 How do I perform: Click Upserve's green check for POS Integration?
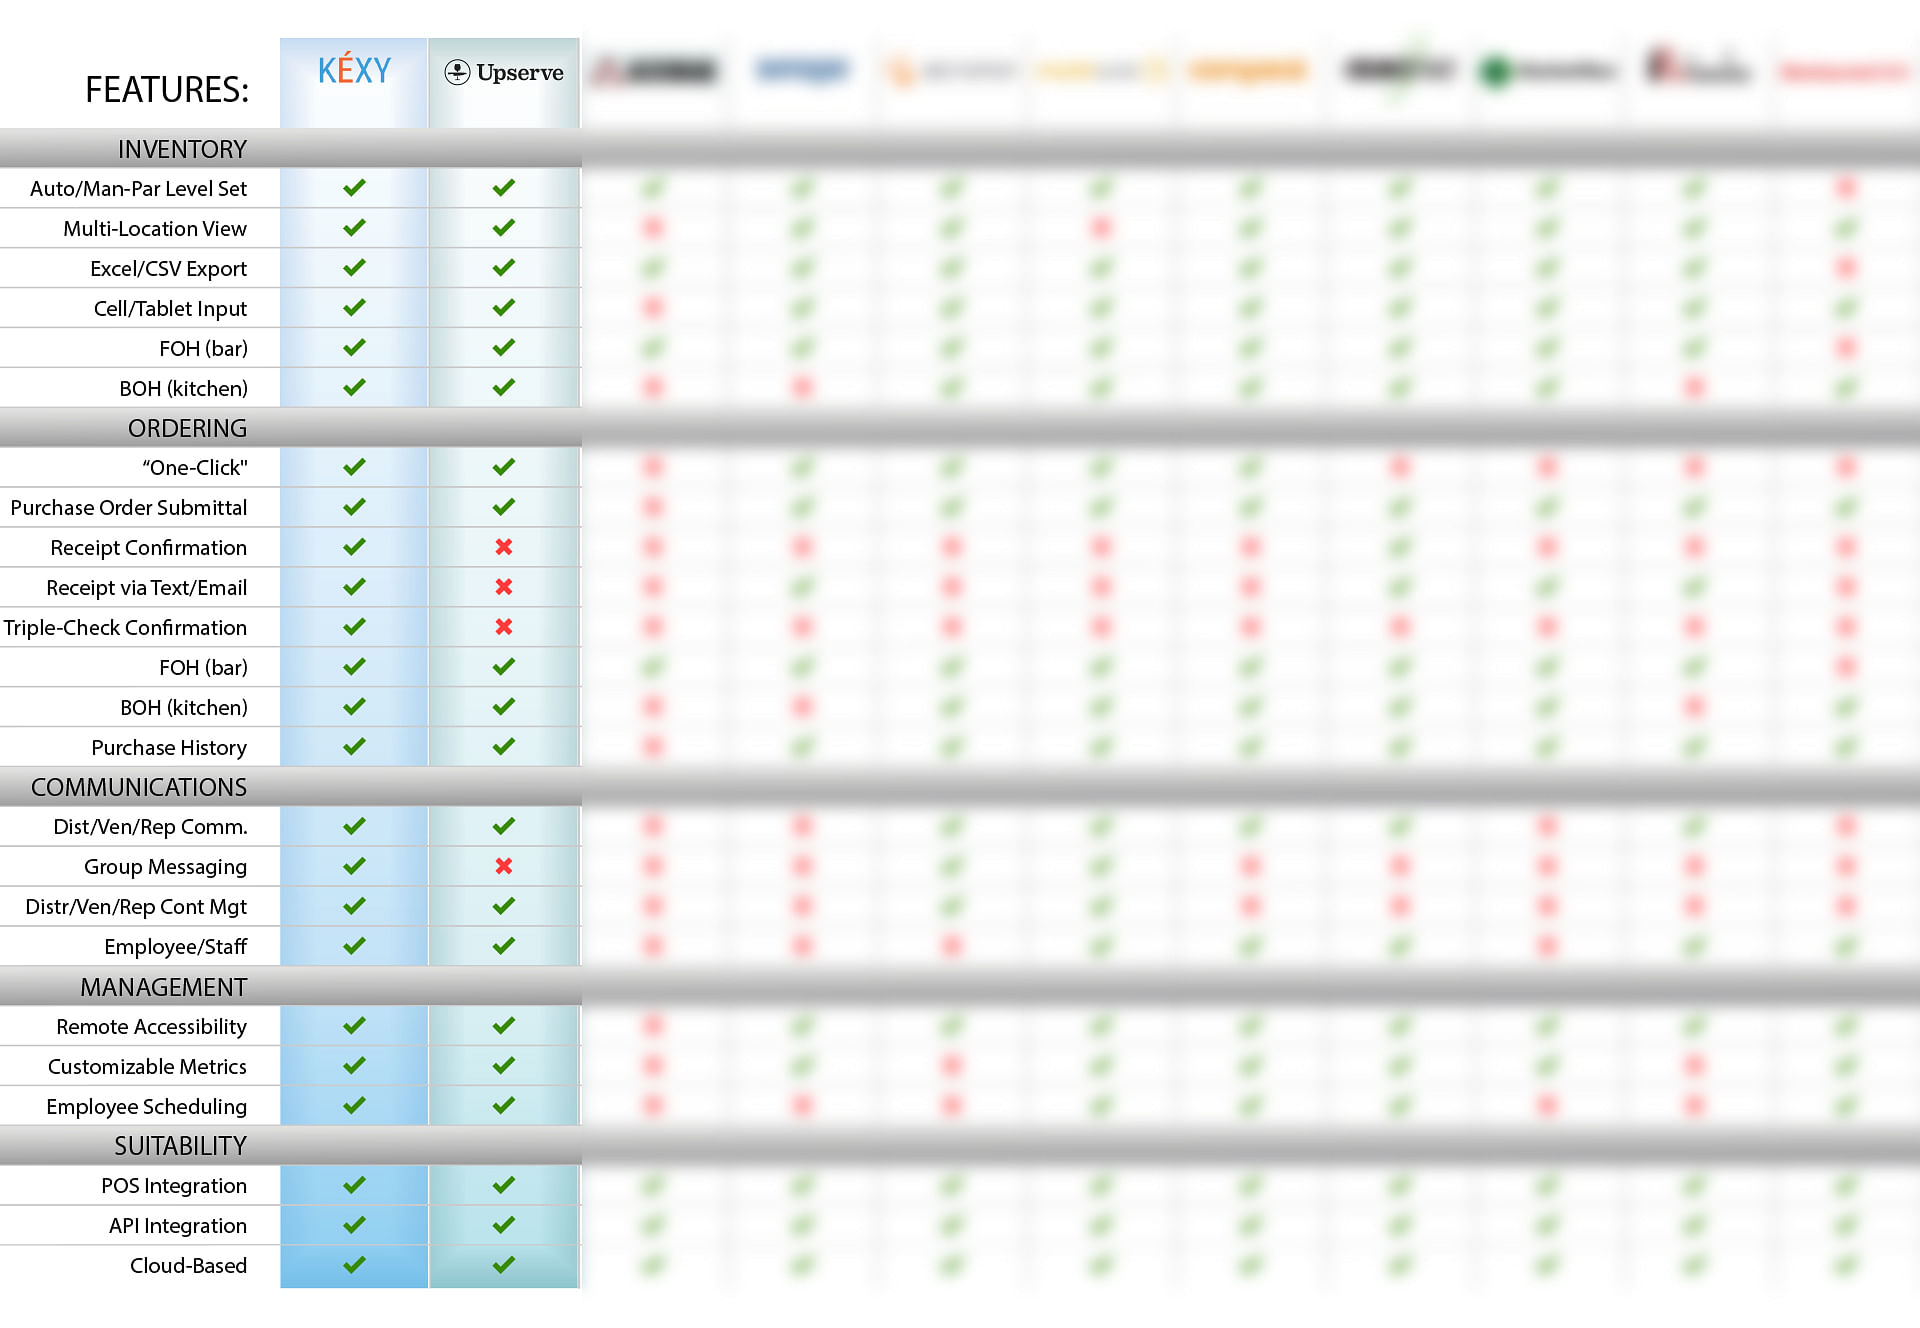point(504,1185)
